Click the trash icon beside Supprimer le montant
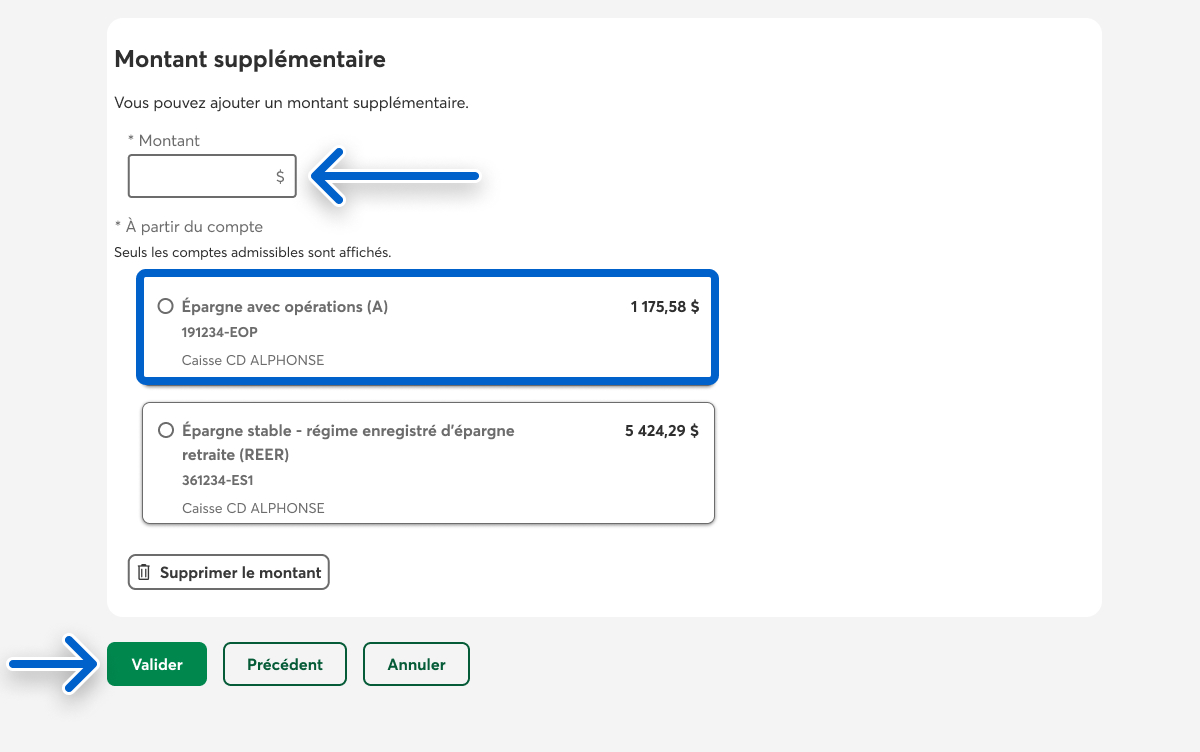1200x752 pixels. (144, 573)
